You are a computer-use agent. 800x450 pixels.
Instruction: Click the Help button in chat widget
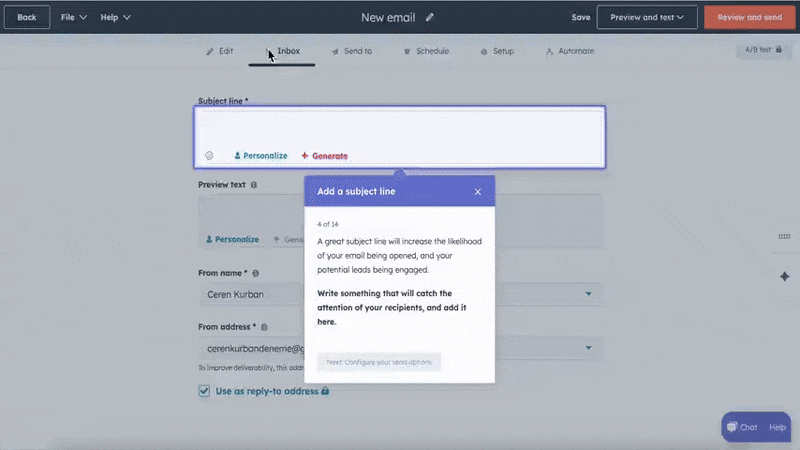coord(778,428)
